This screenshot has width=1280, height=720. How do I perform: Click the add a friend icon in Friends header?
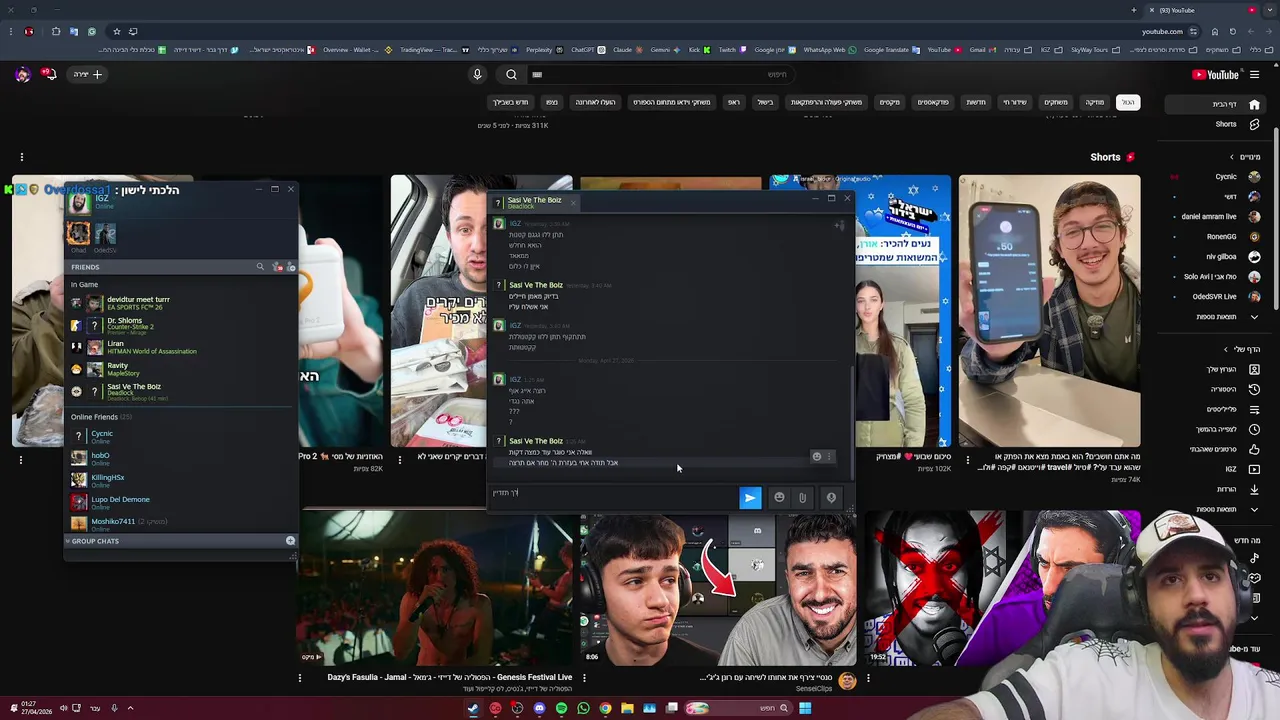point(291,267)
